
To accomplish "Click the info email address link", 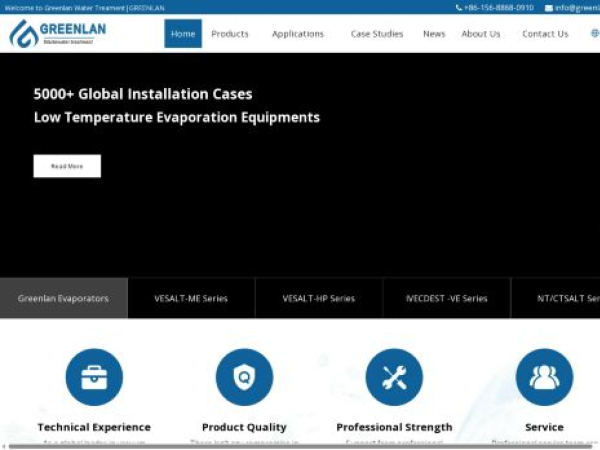I will [577, 8].
